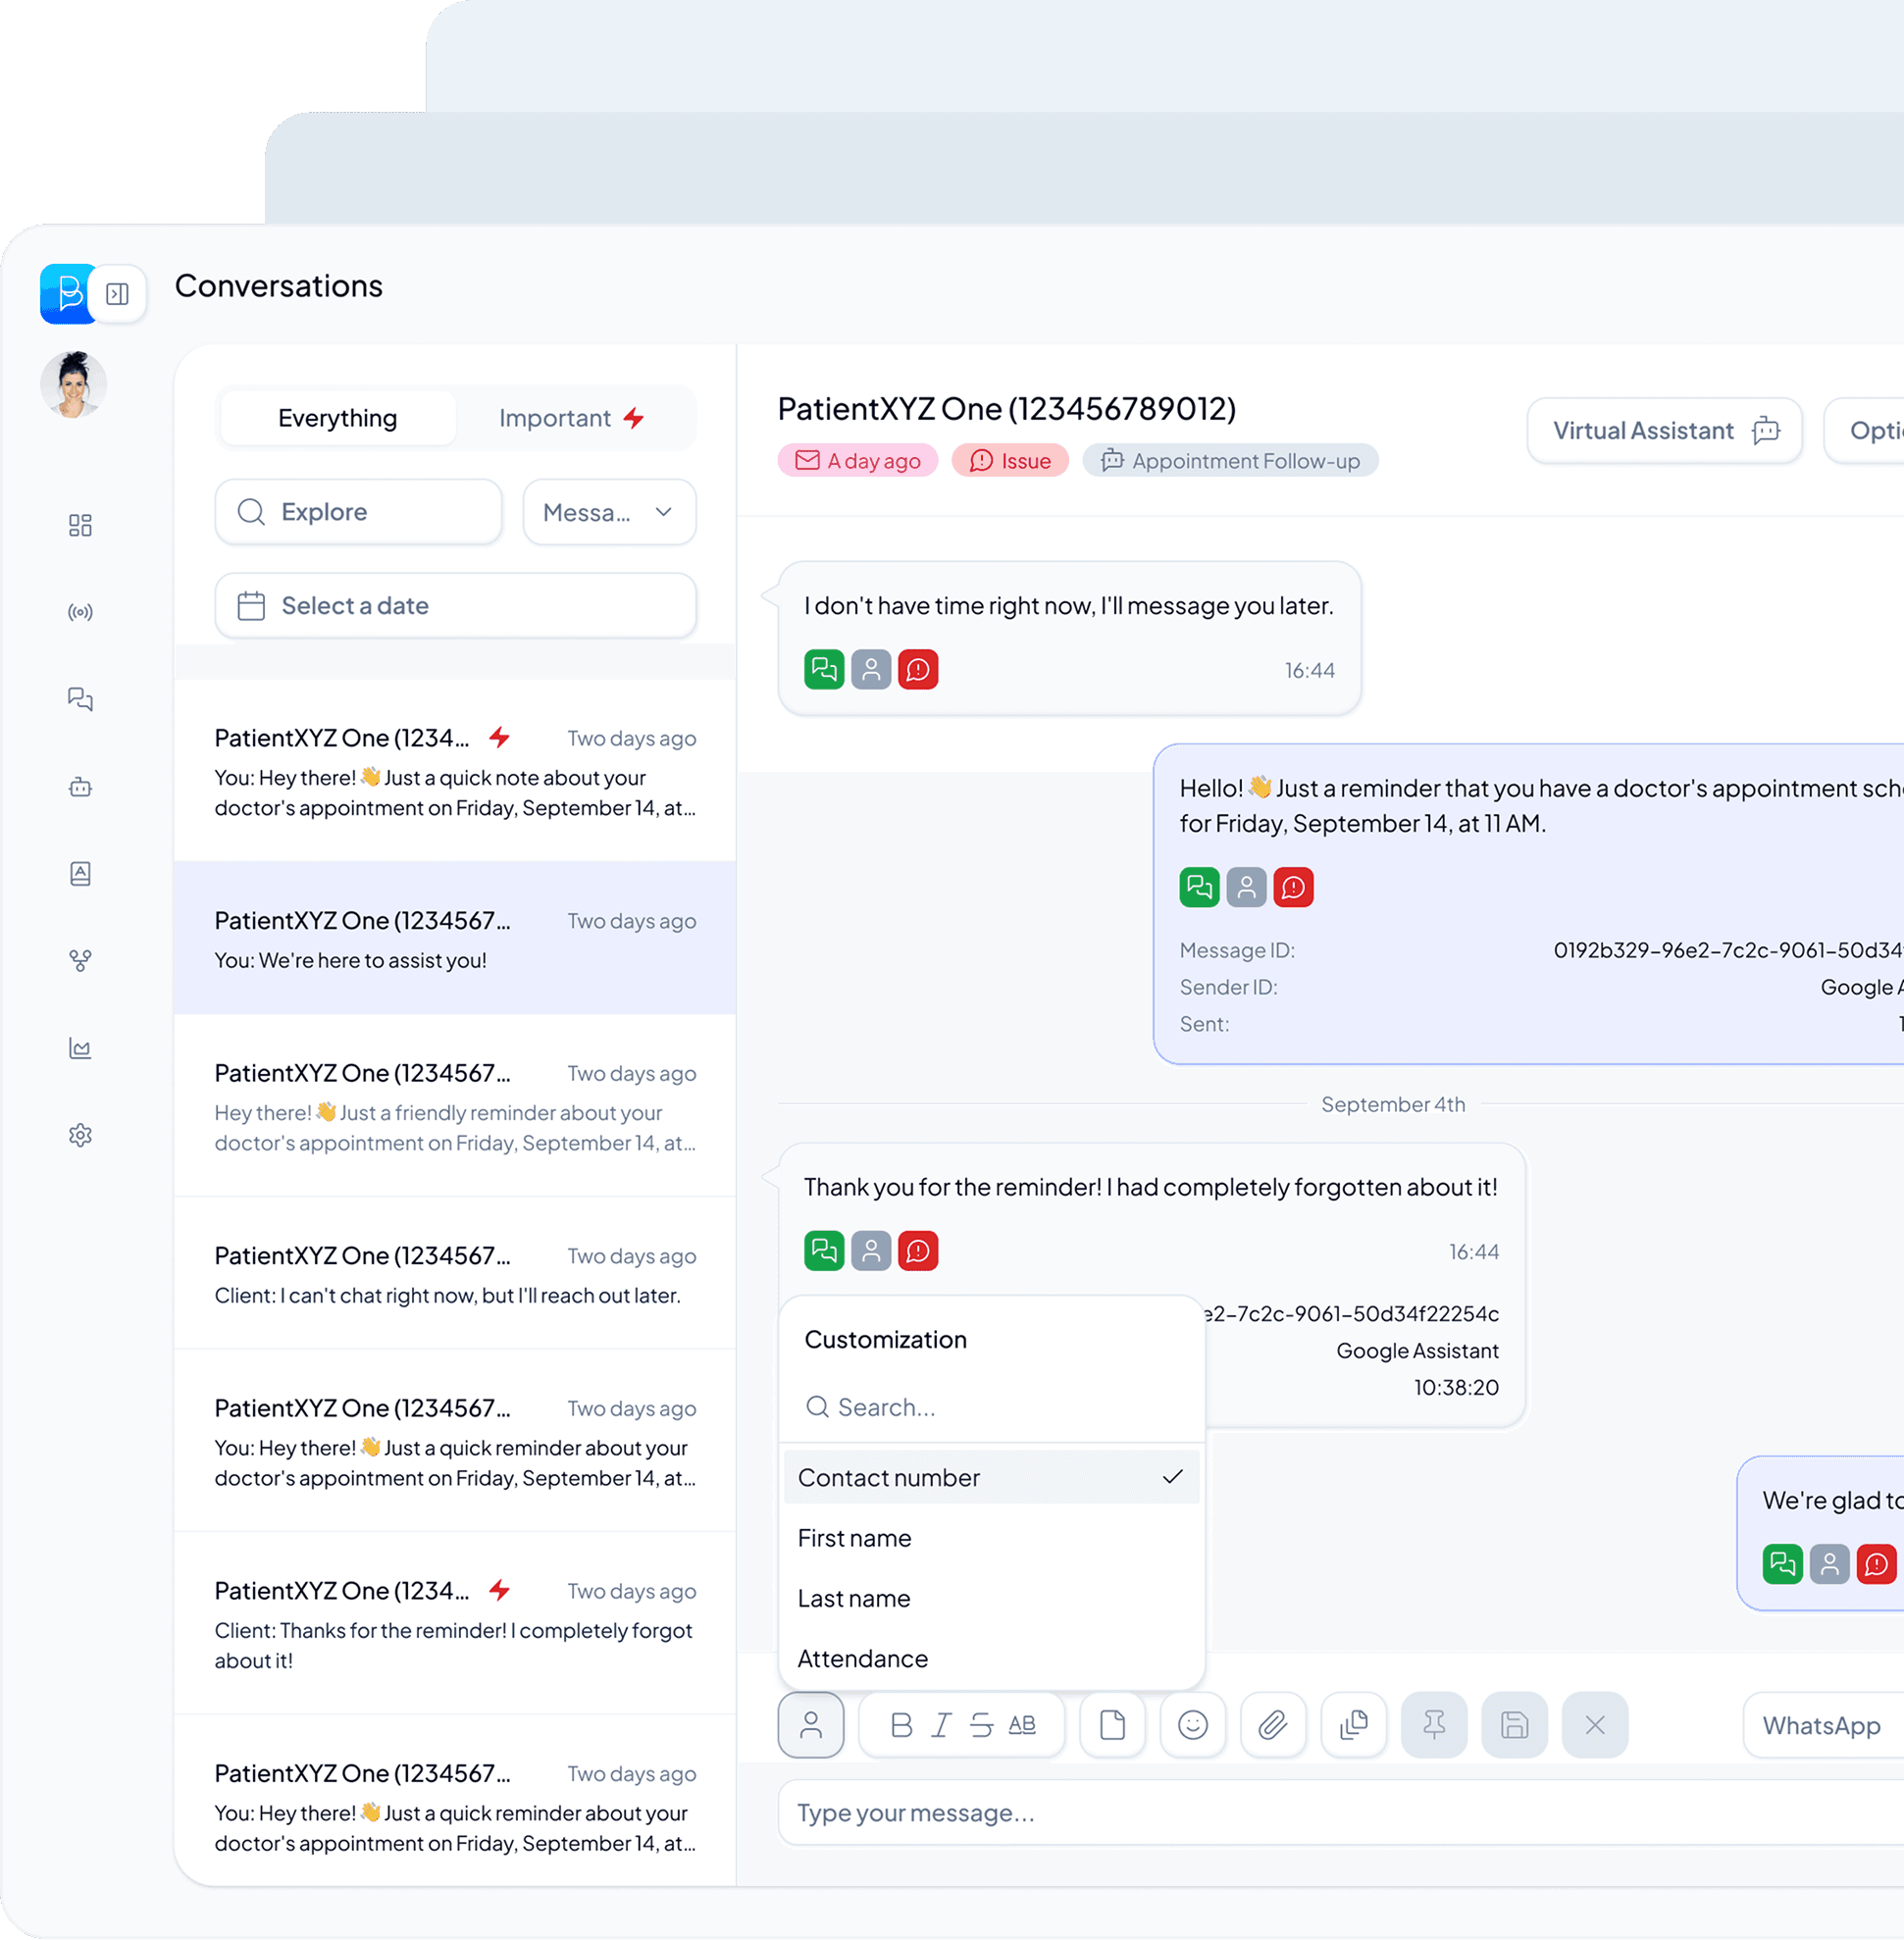Open the bot icon in sidebar

click(80, 787)
